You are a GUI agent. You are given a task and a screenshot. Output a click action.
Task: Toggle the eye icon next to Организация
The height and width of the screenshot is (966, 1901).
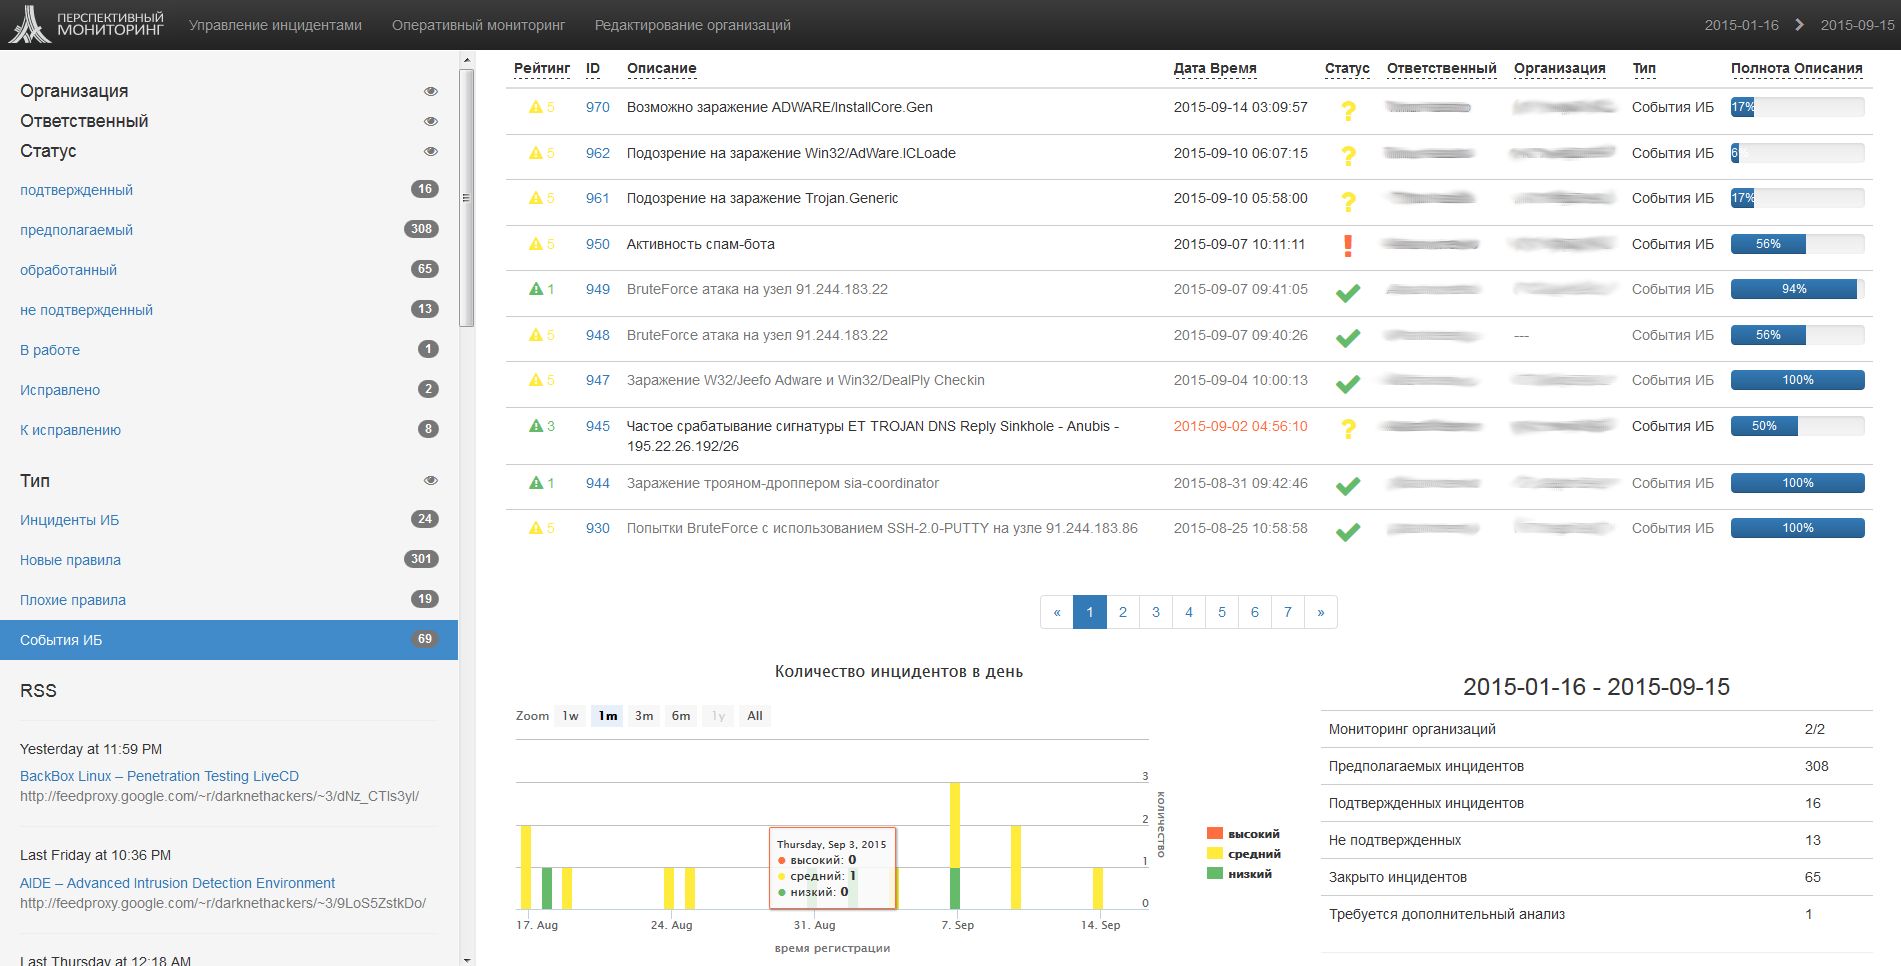point(431,91)
